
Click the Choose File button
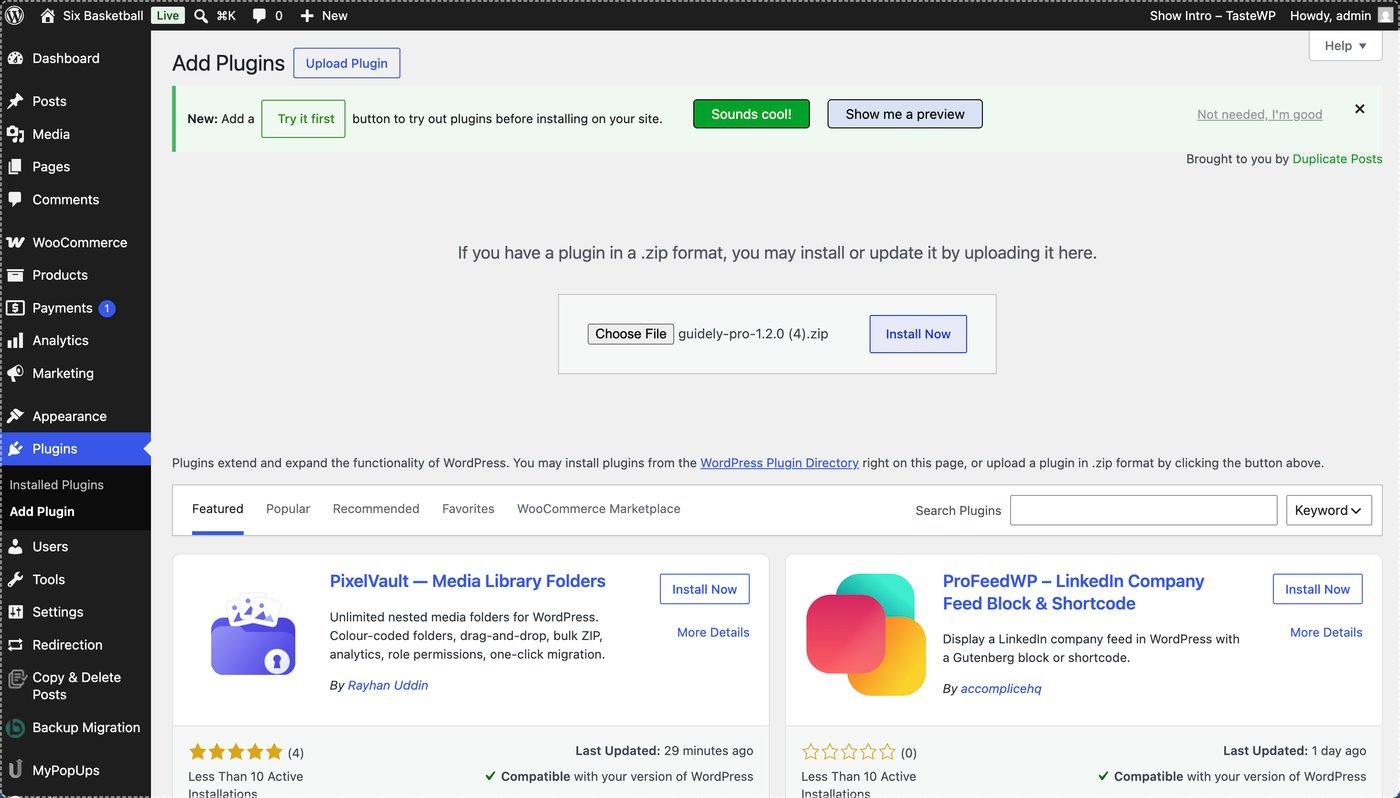[631, 334]
